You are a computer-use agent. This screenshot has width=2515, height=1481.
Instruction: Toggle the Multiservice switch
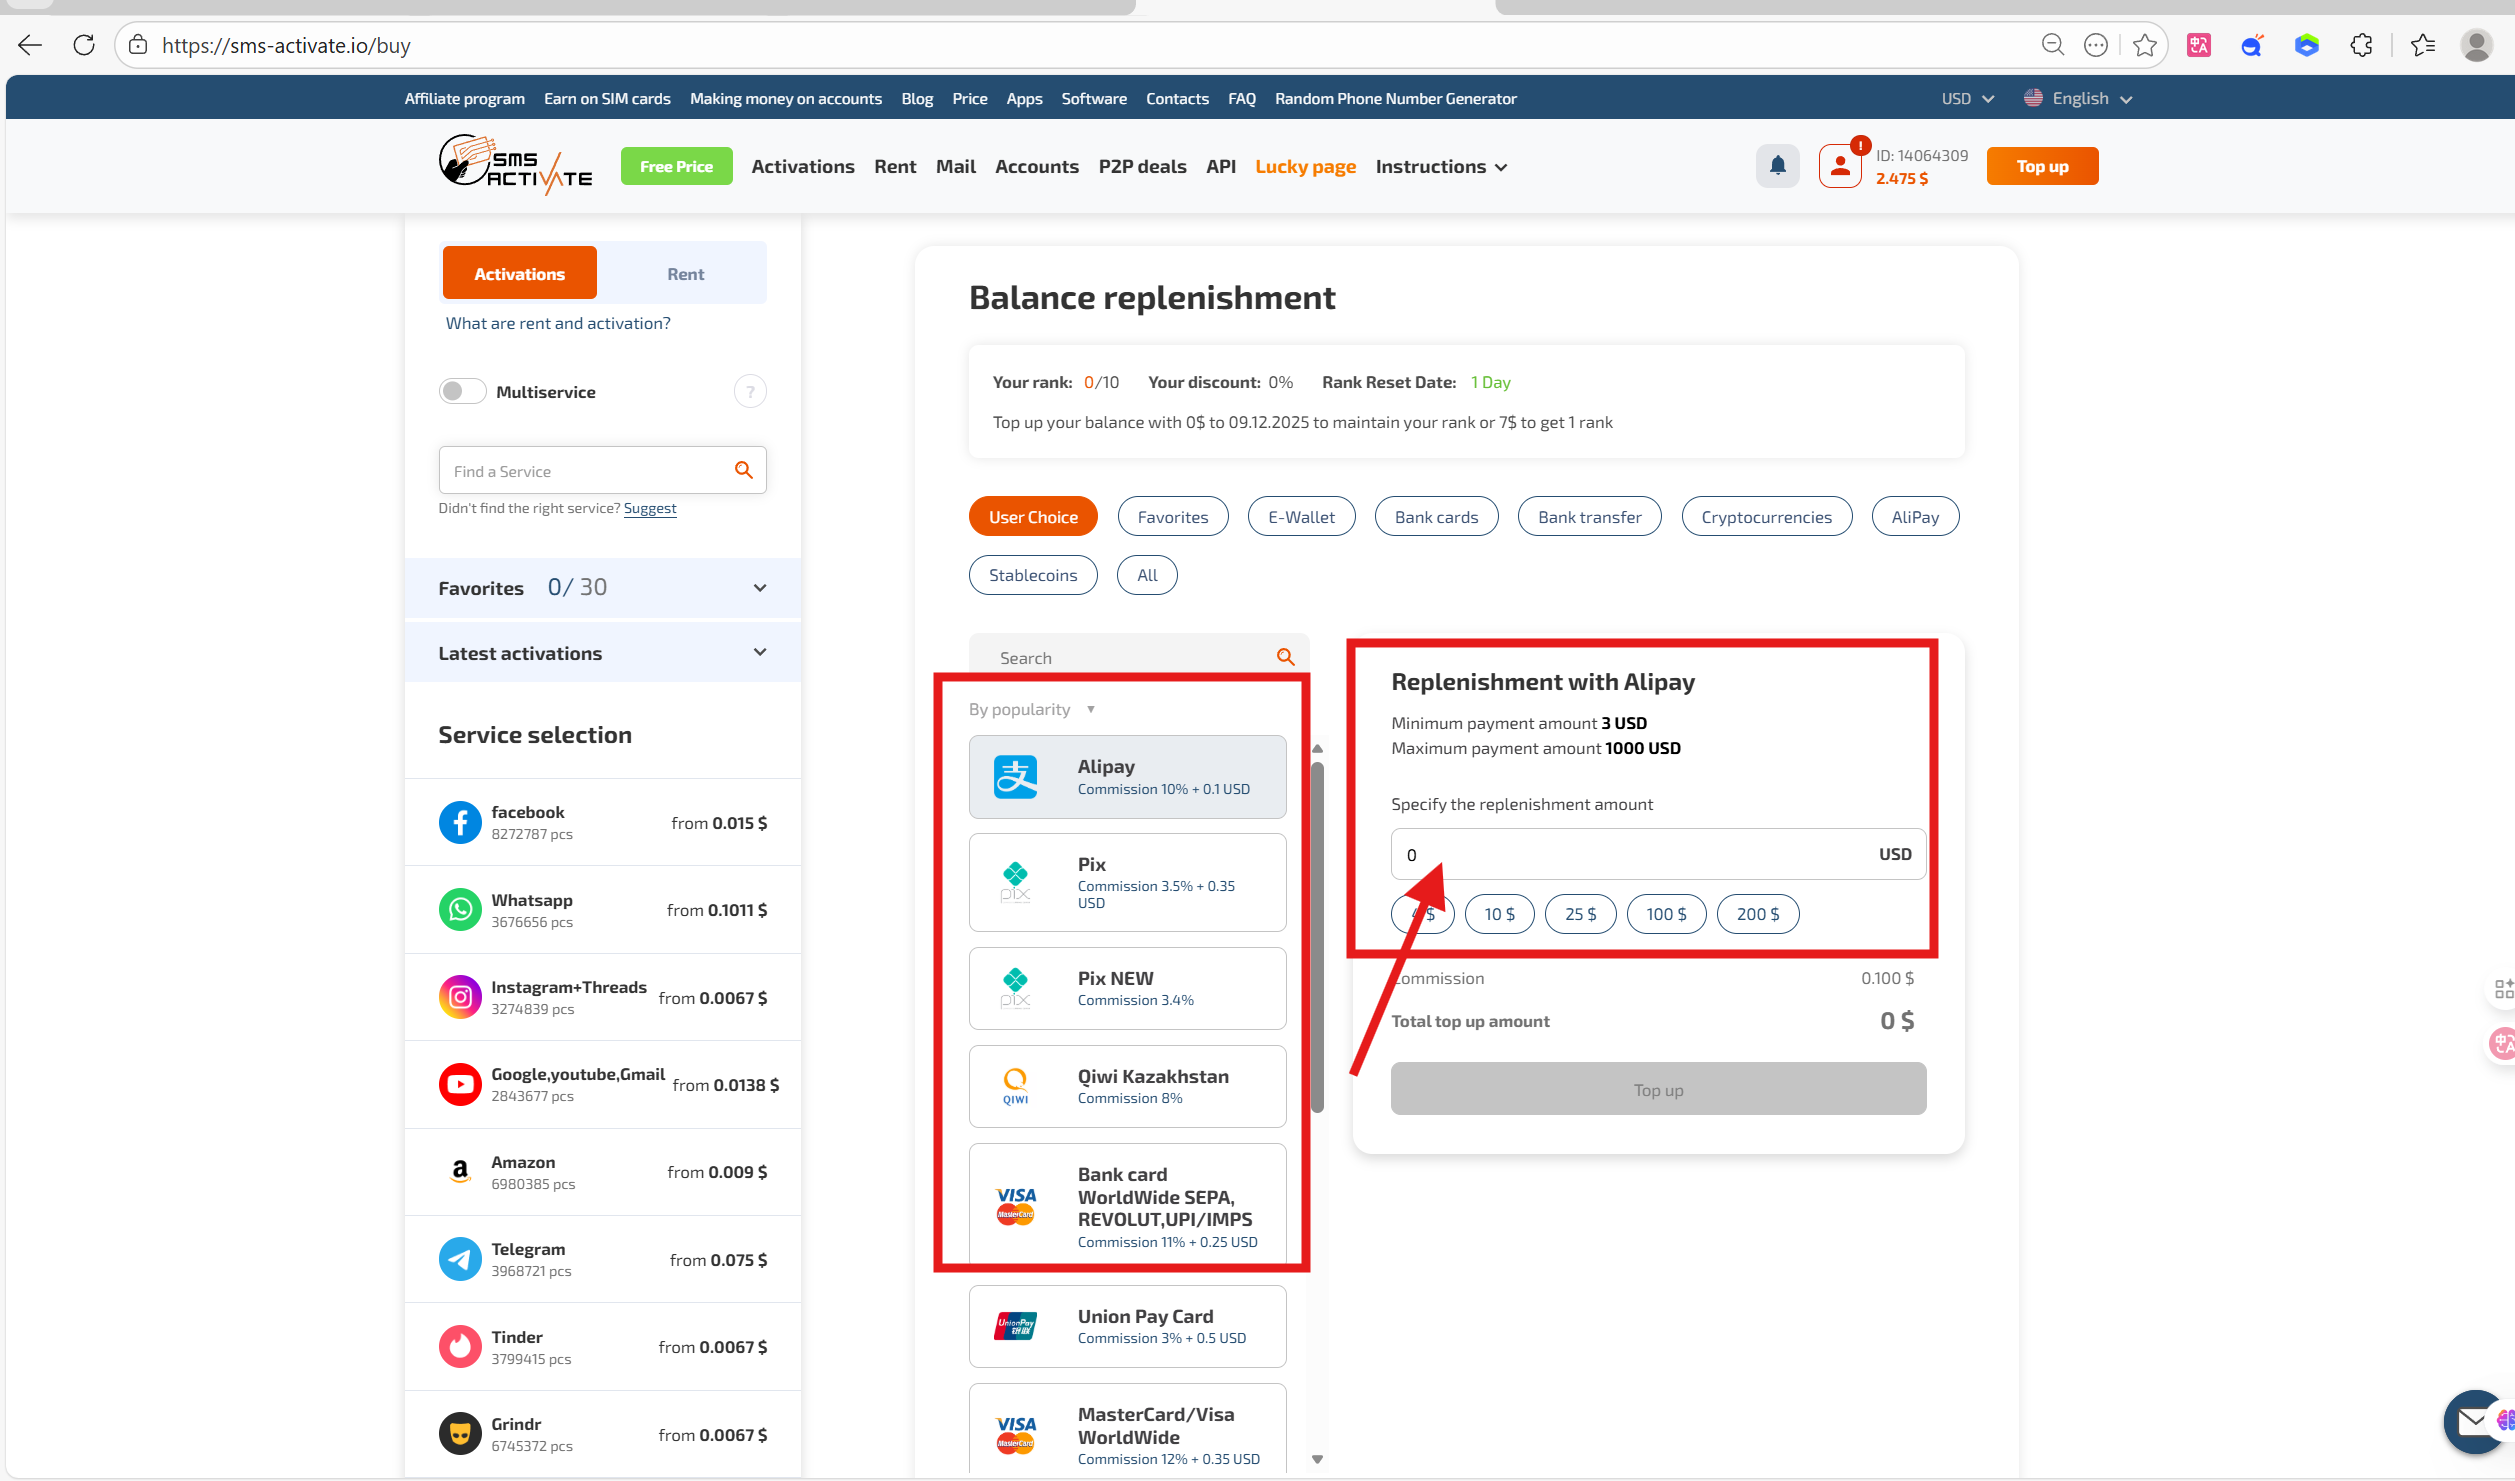462,392
